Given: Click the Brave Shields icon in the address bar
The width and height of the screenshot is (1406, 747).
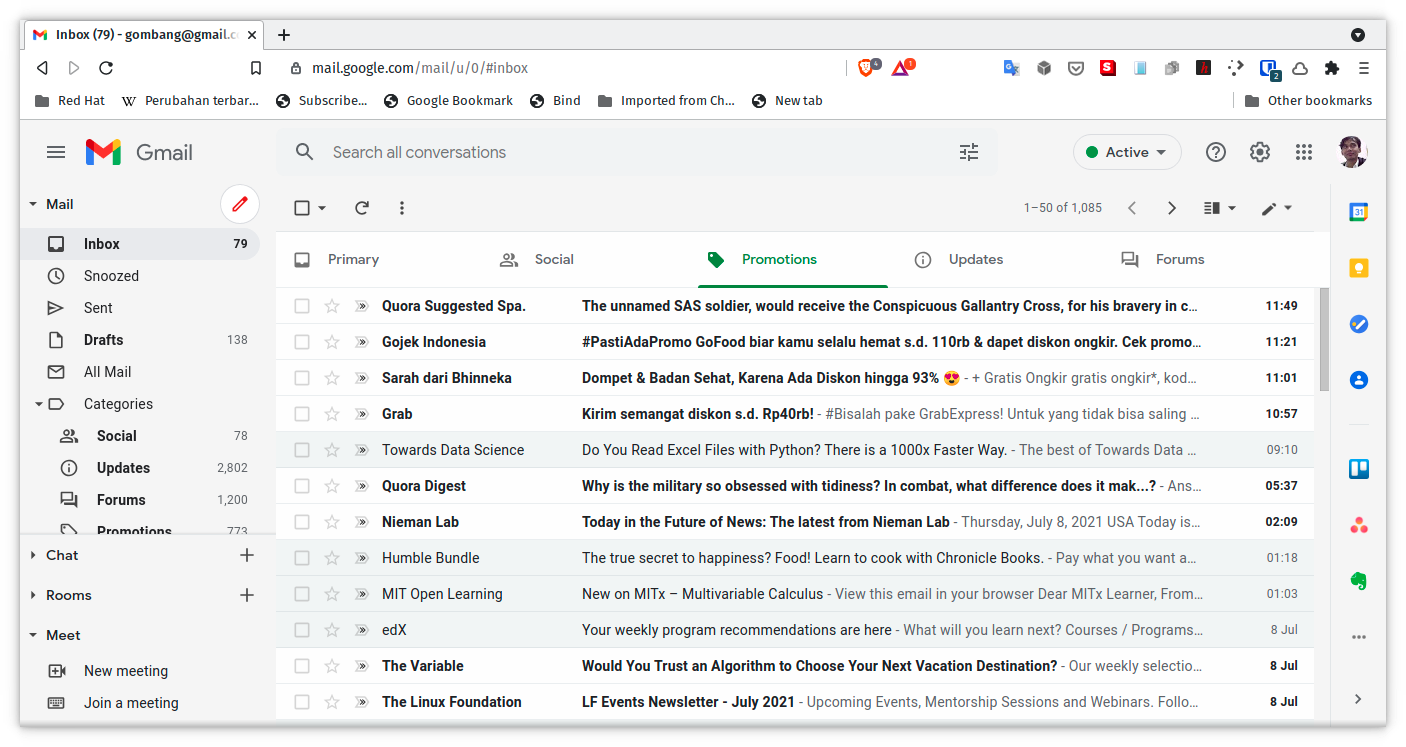Looking at the screenshot, I should click(868, 67).
